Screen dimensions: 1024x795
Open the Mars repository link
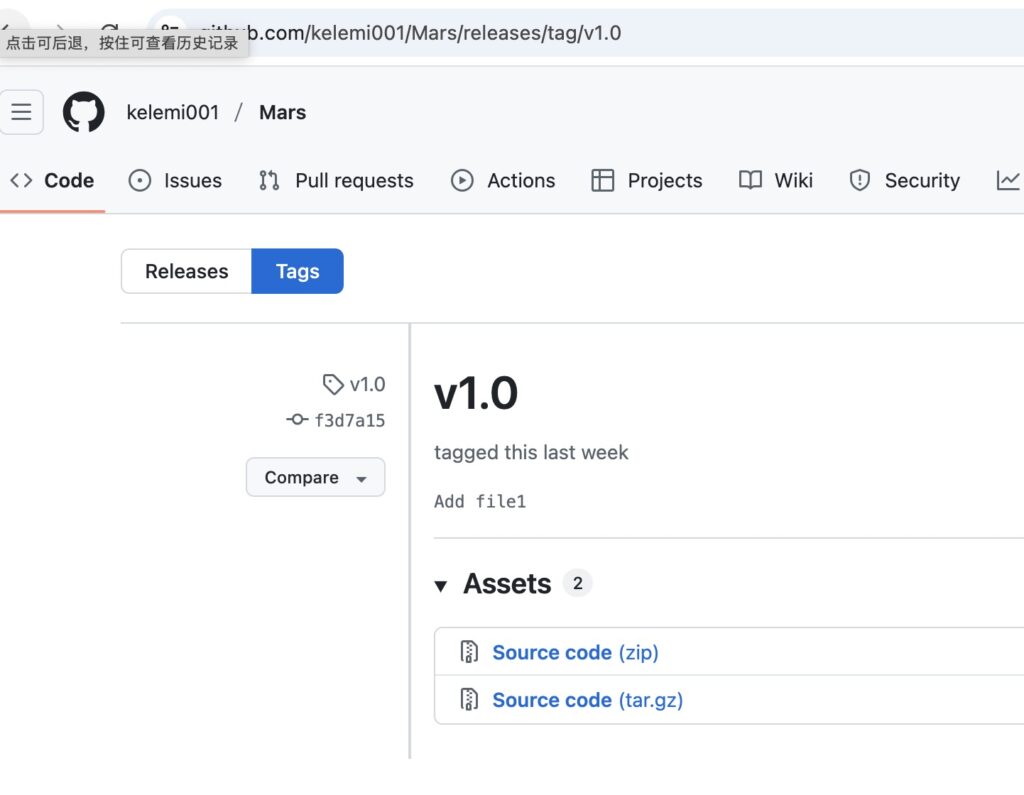[x=282, y=112]
